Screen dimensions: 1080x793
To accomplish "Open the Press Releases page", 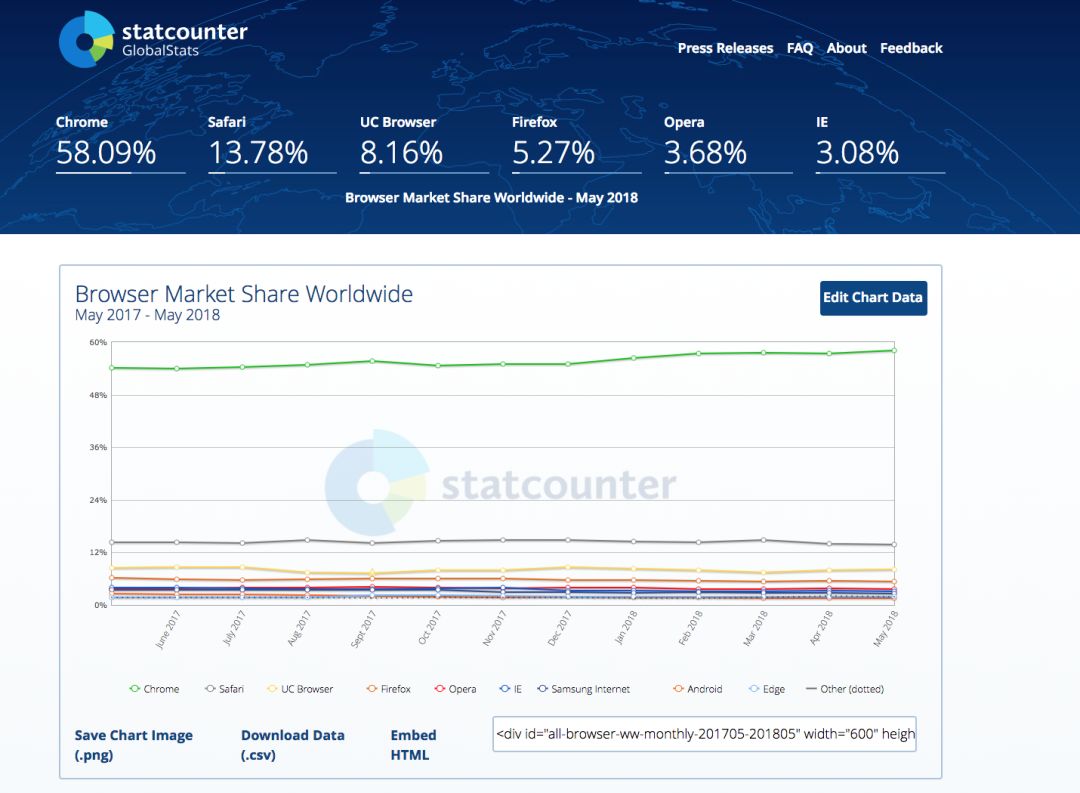I will coord(725,48).
